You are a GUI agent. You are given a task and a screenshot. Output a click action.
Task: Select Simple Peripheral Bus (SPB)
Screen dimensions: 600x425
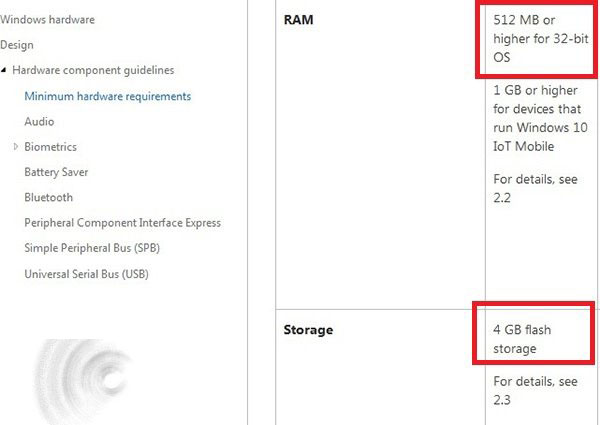92,248
